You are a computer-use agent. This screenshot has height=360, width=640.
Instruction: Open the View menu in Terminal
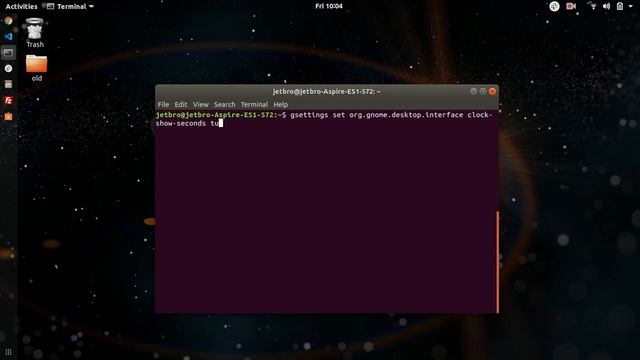[x=200, y=104]
